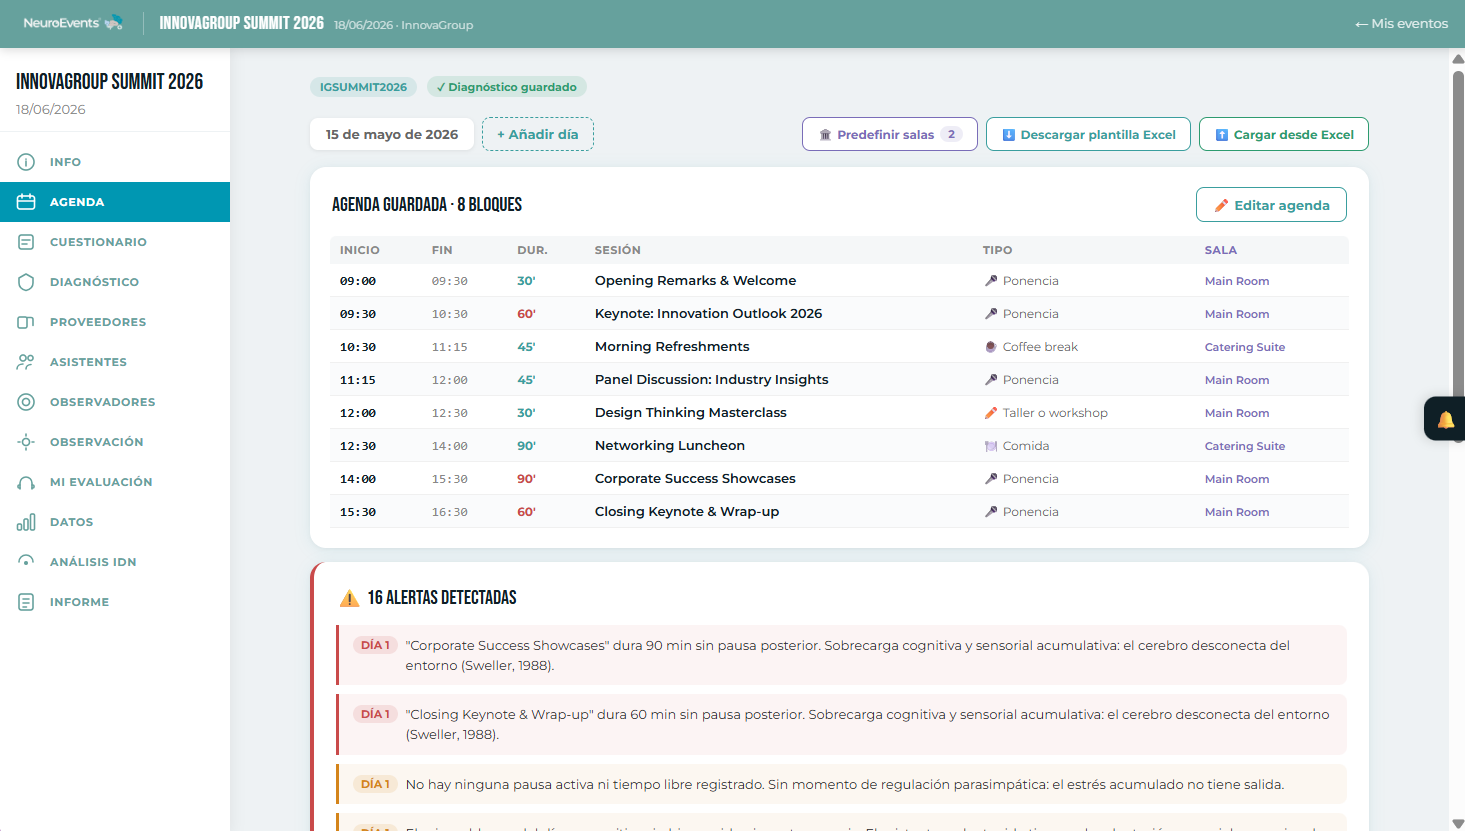
Task: Click the Informe document icon
Action: tap(26, 602)
